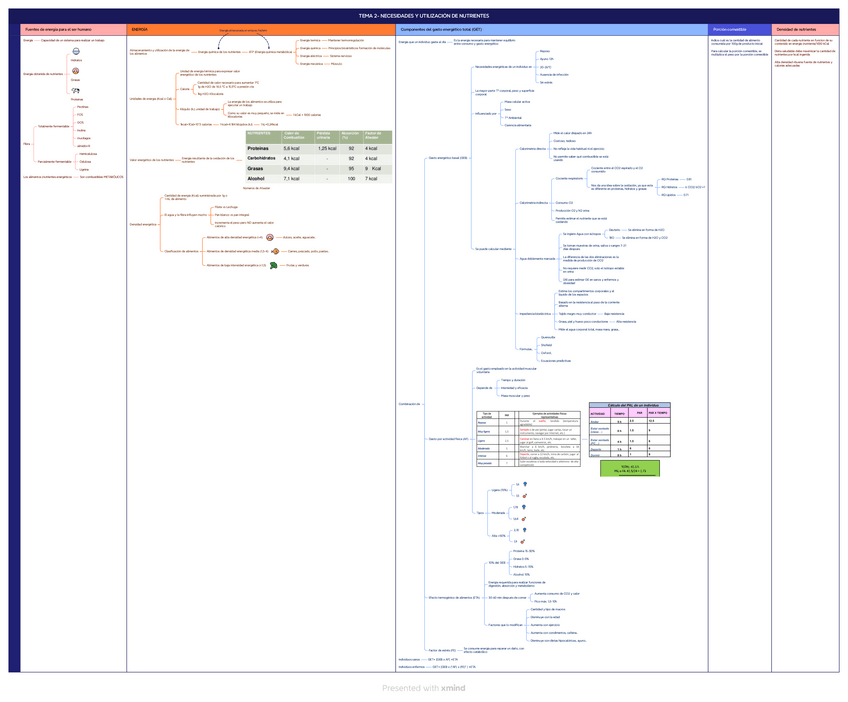Click the Proteínas icon below Grasas

coord(77,90)
